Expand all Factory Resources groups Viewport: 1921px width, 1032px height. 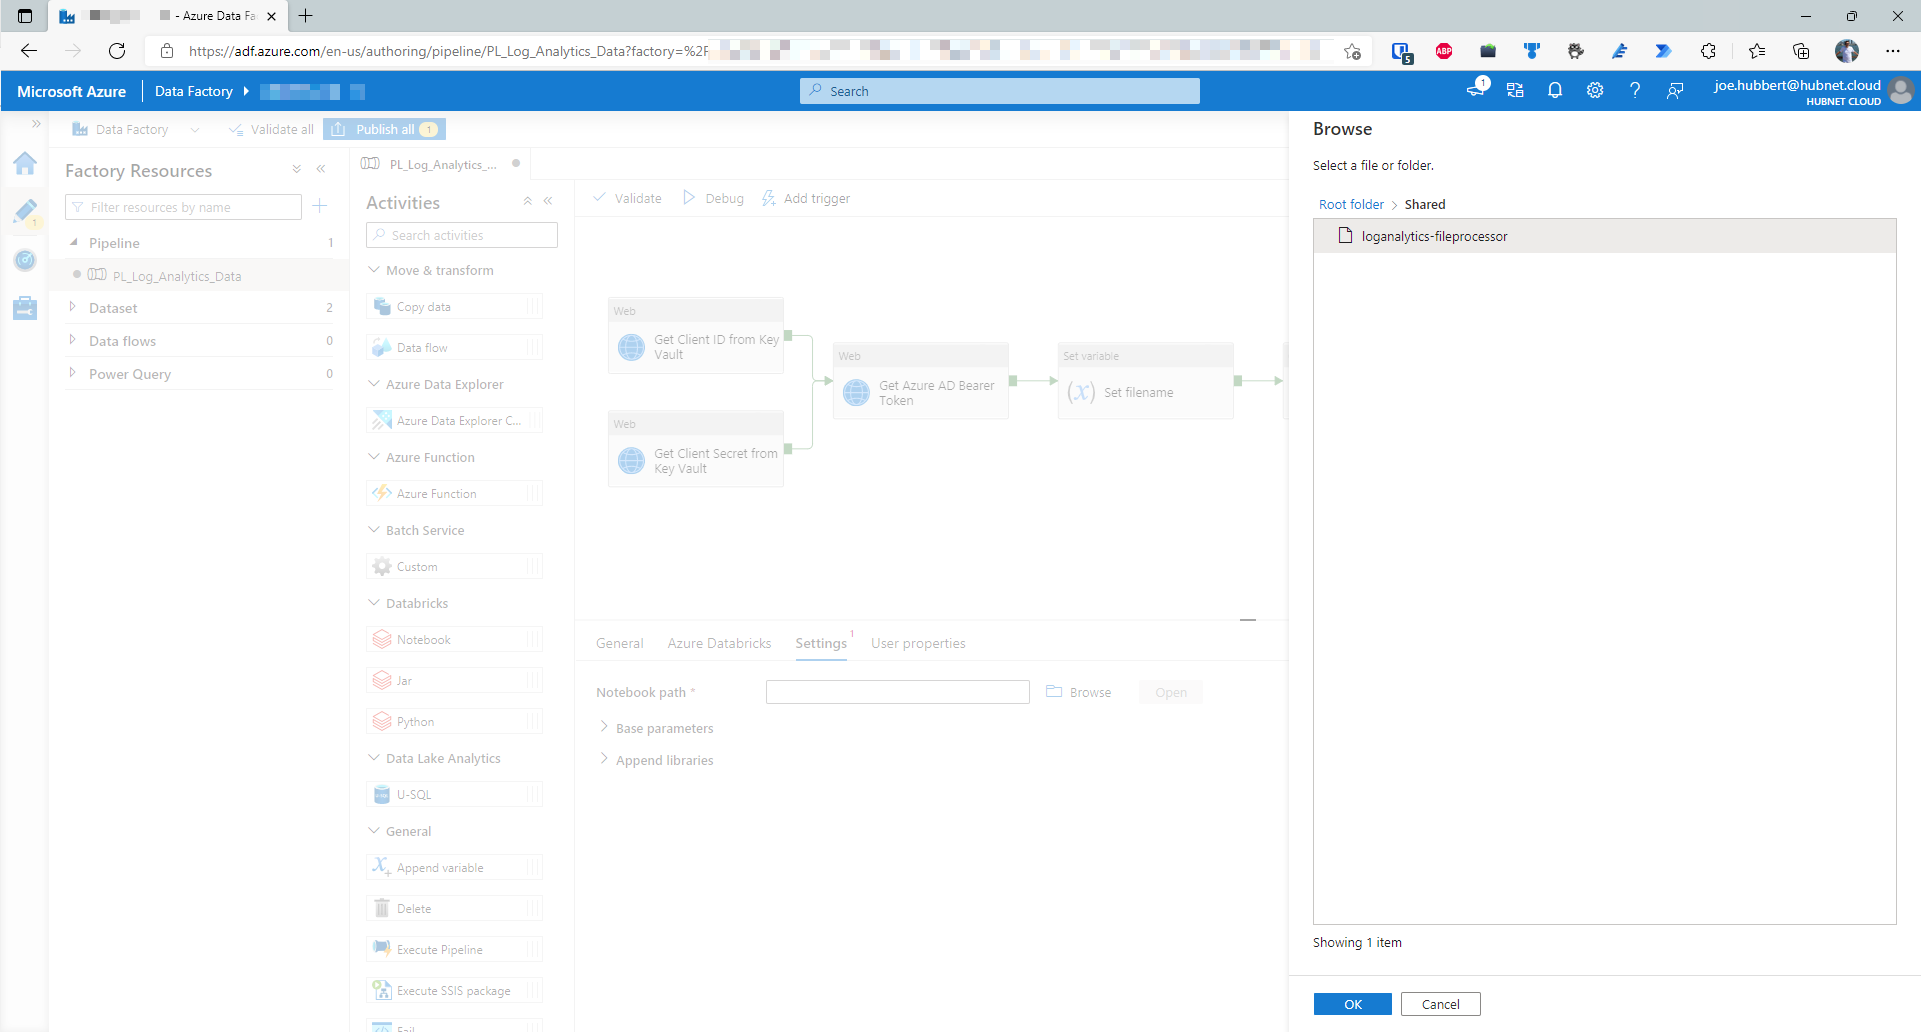click(297, 170)
